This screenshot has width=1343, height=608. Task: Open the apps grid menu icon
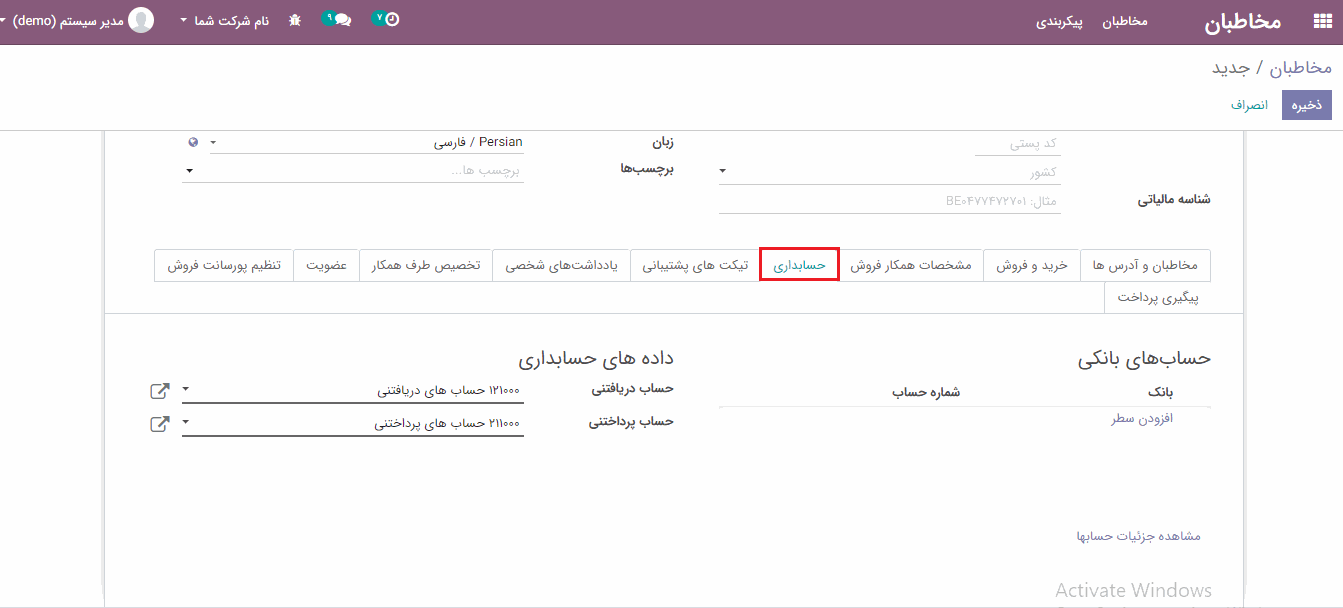[1322, 22]
